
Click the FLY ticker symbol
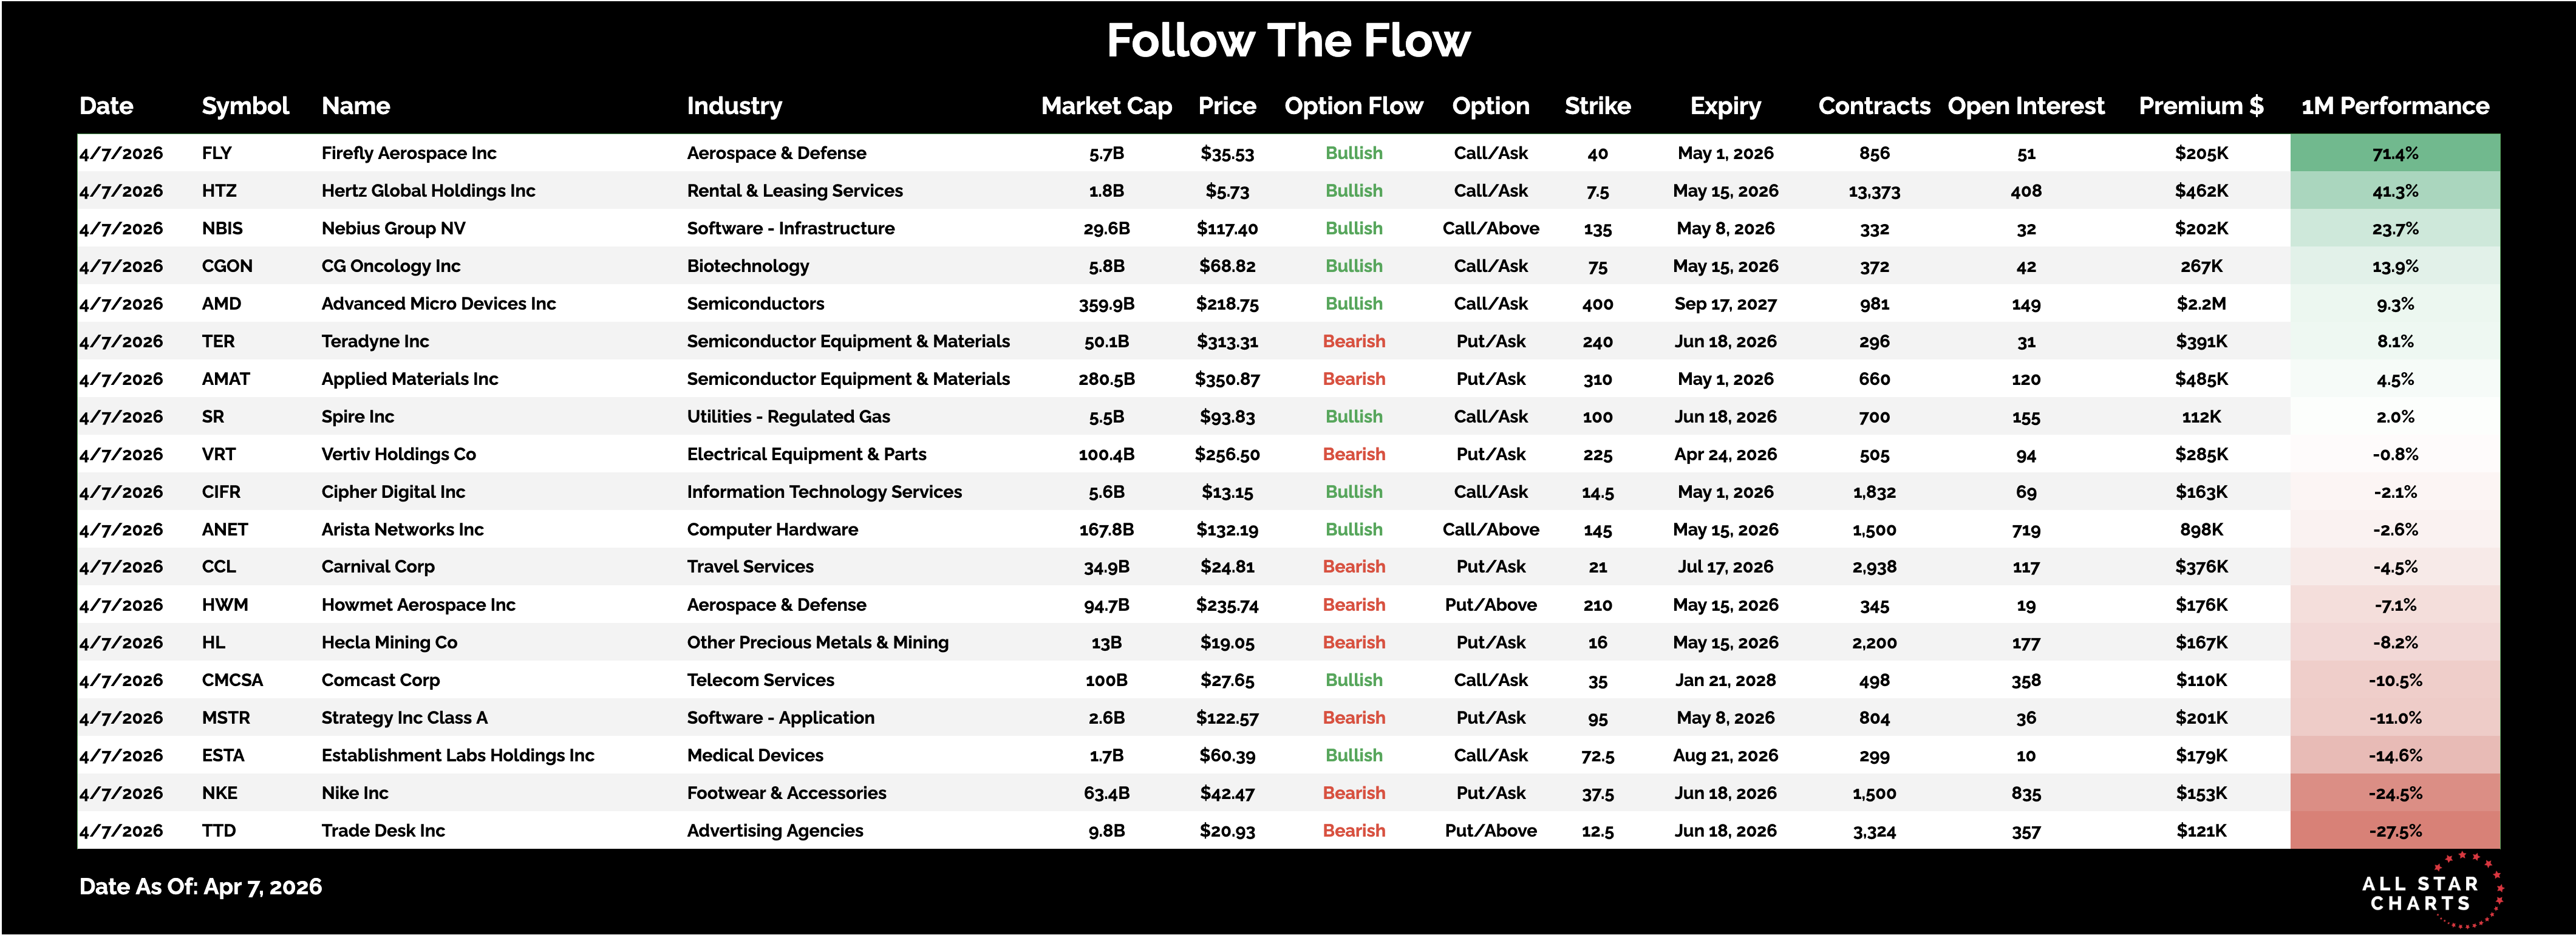click(x=217, y=153)
